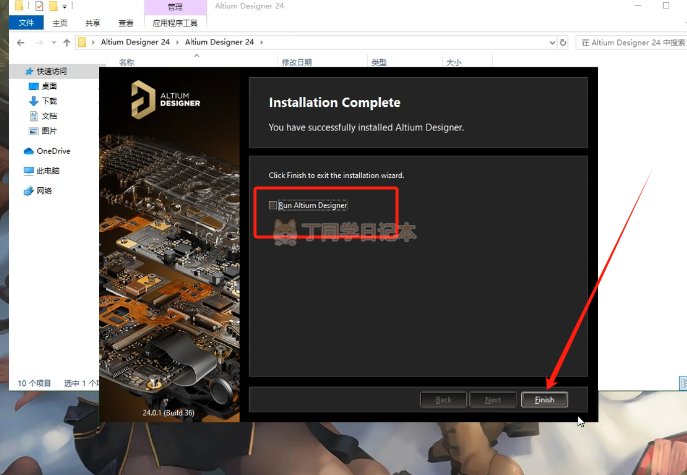This screenshot has height=475, width=687.
Task: Switch to the 共享 ribbon tab
Action: point(93,23)
